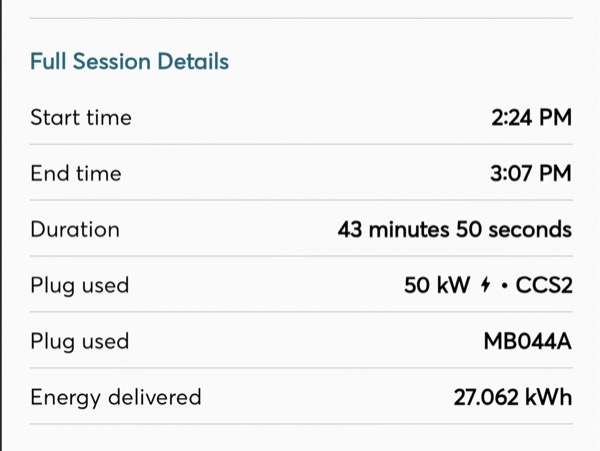Click the divider between Start and End time
Image resolution: width=600 pixels, height=451 pixels.
tap(301, 144)
